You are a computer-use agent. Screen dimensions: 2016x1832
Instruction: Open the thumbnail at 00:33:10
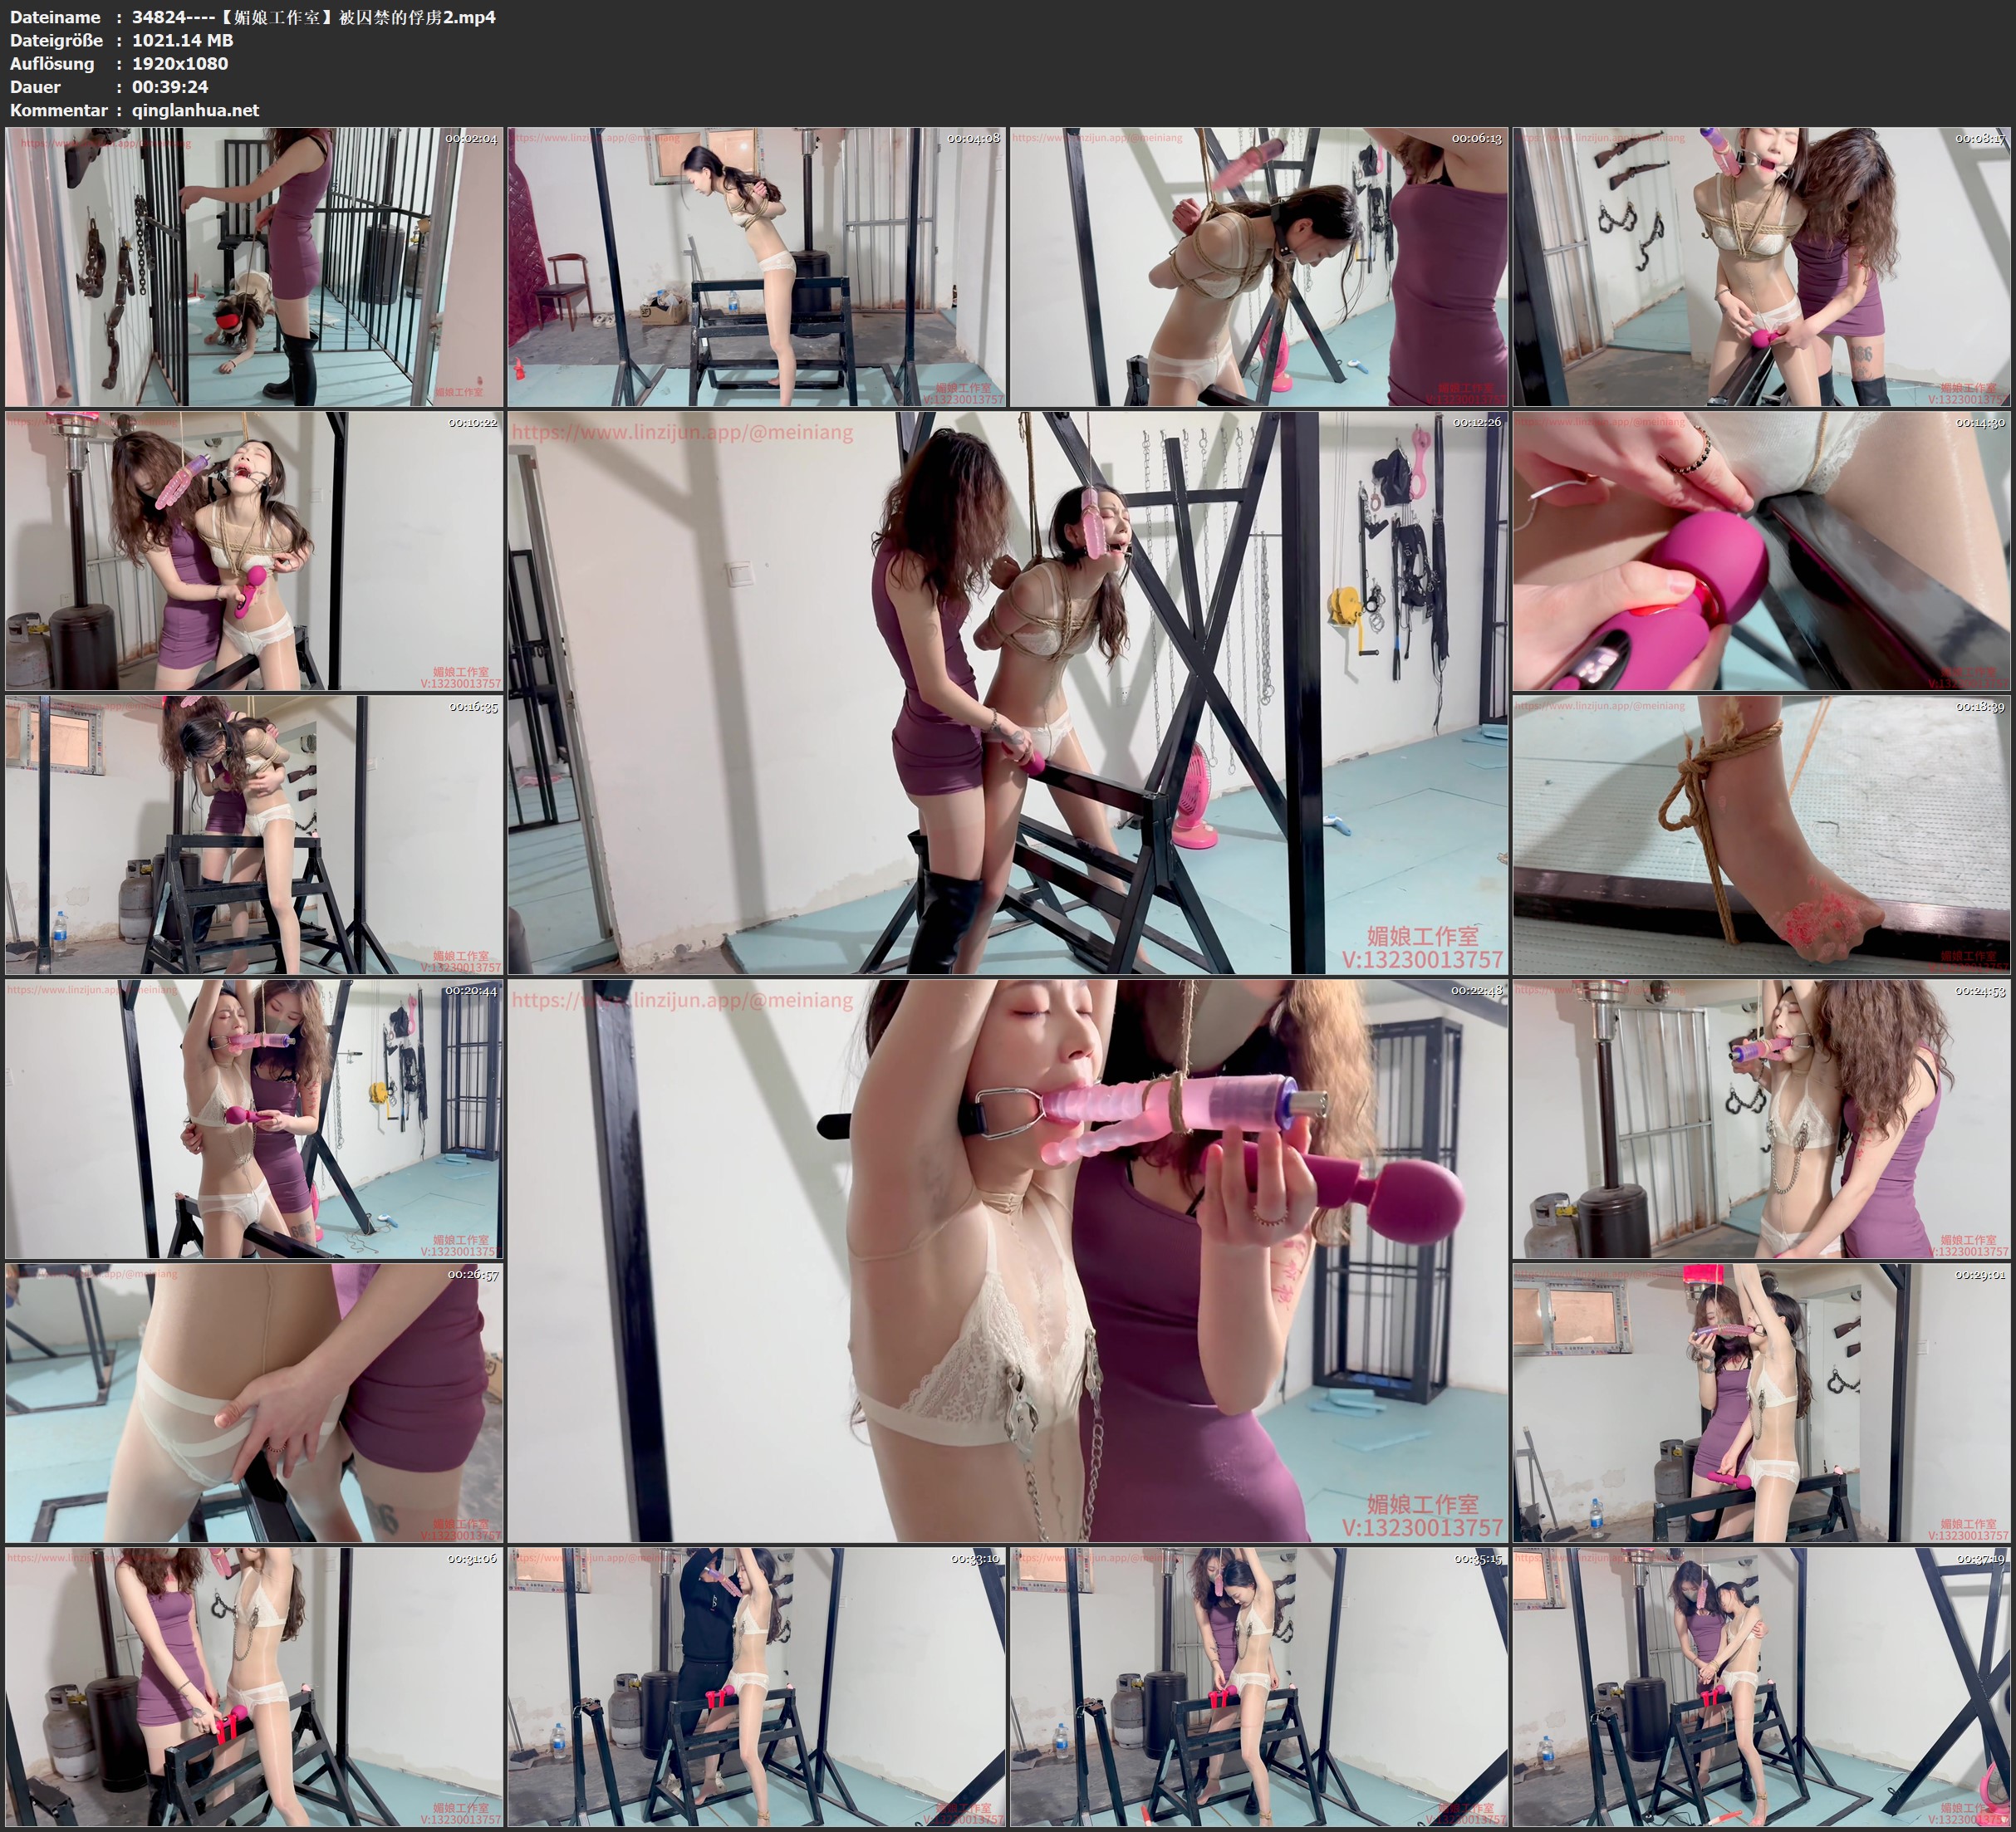(x=756, y=1687)
